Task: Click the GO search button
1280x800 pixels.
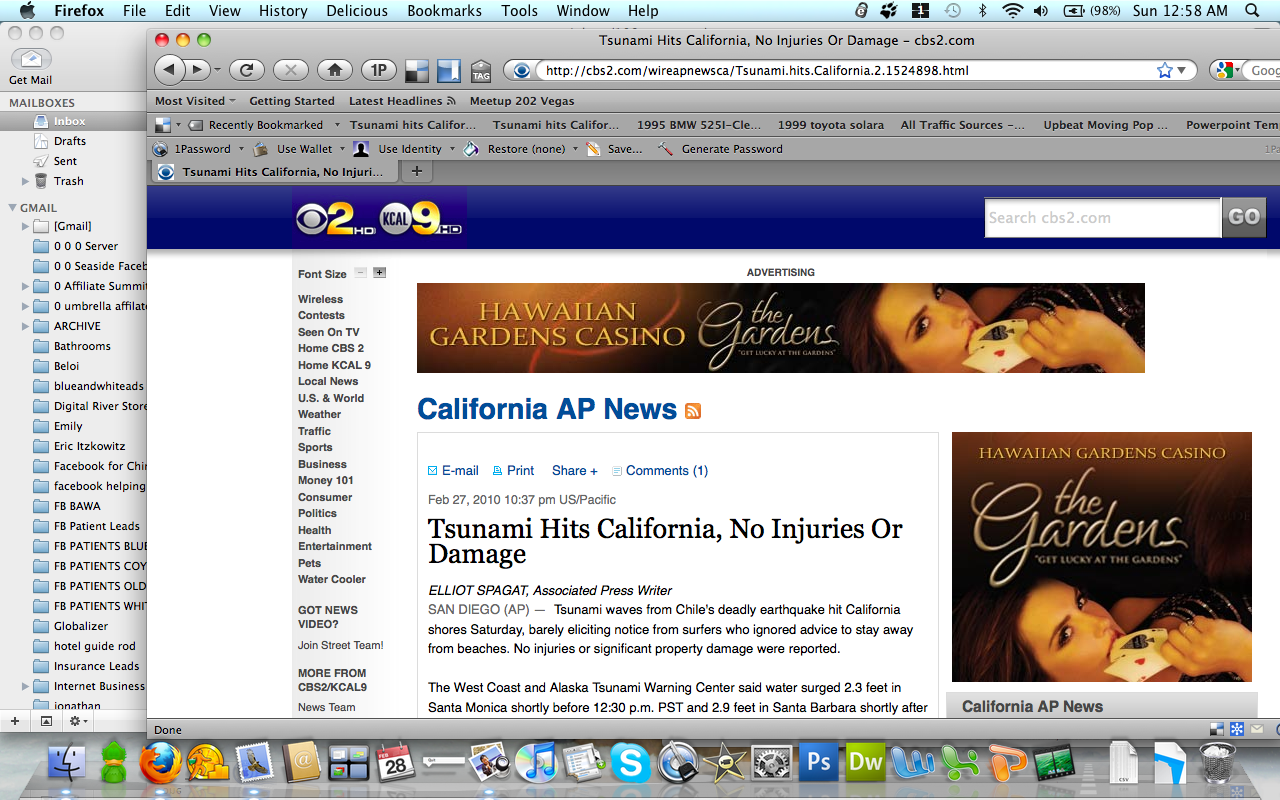Action: [1244, 217]
